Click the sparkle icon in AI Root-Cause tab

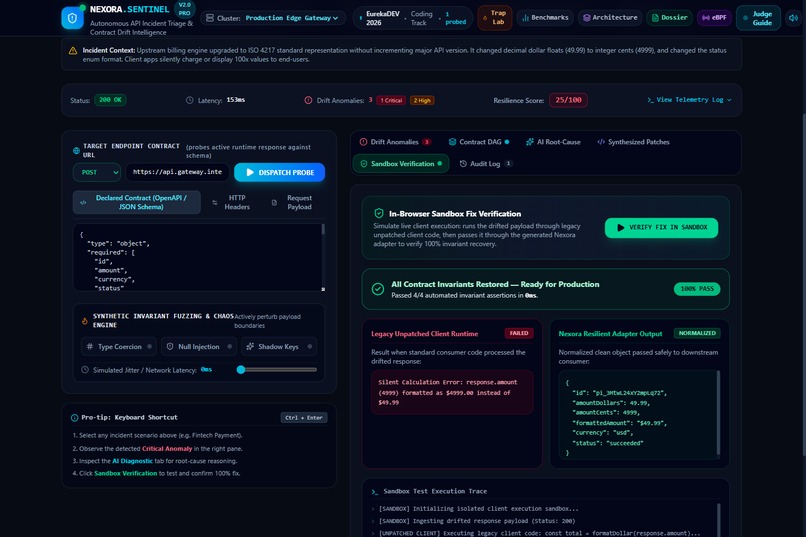(530, 142)
